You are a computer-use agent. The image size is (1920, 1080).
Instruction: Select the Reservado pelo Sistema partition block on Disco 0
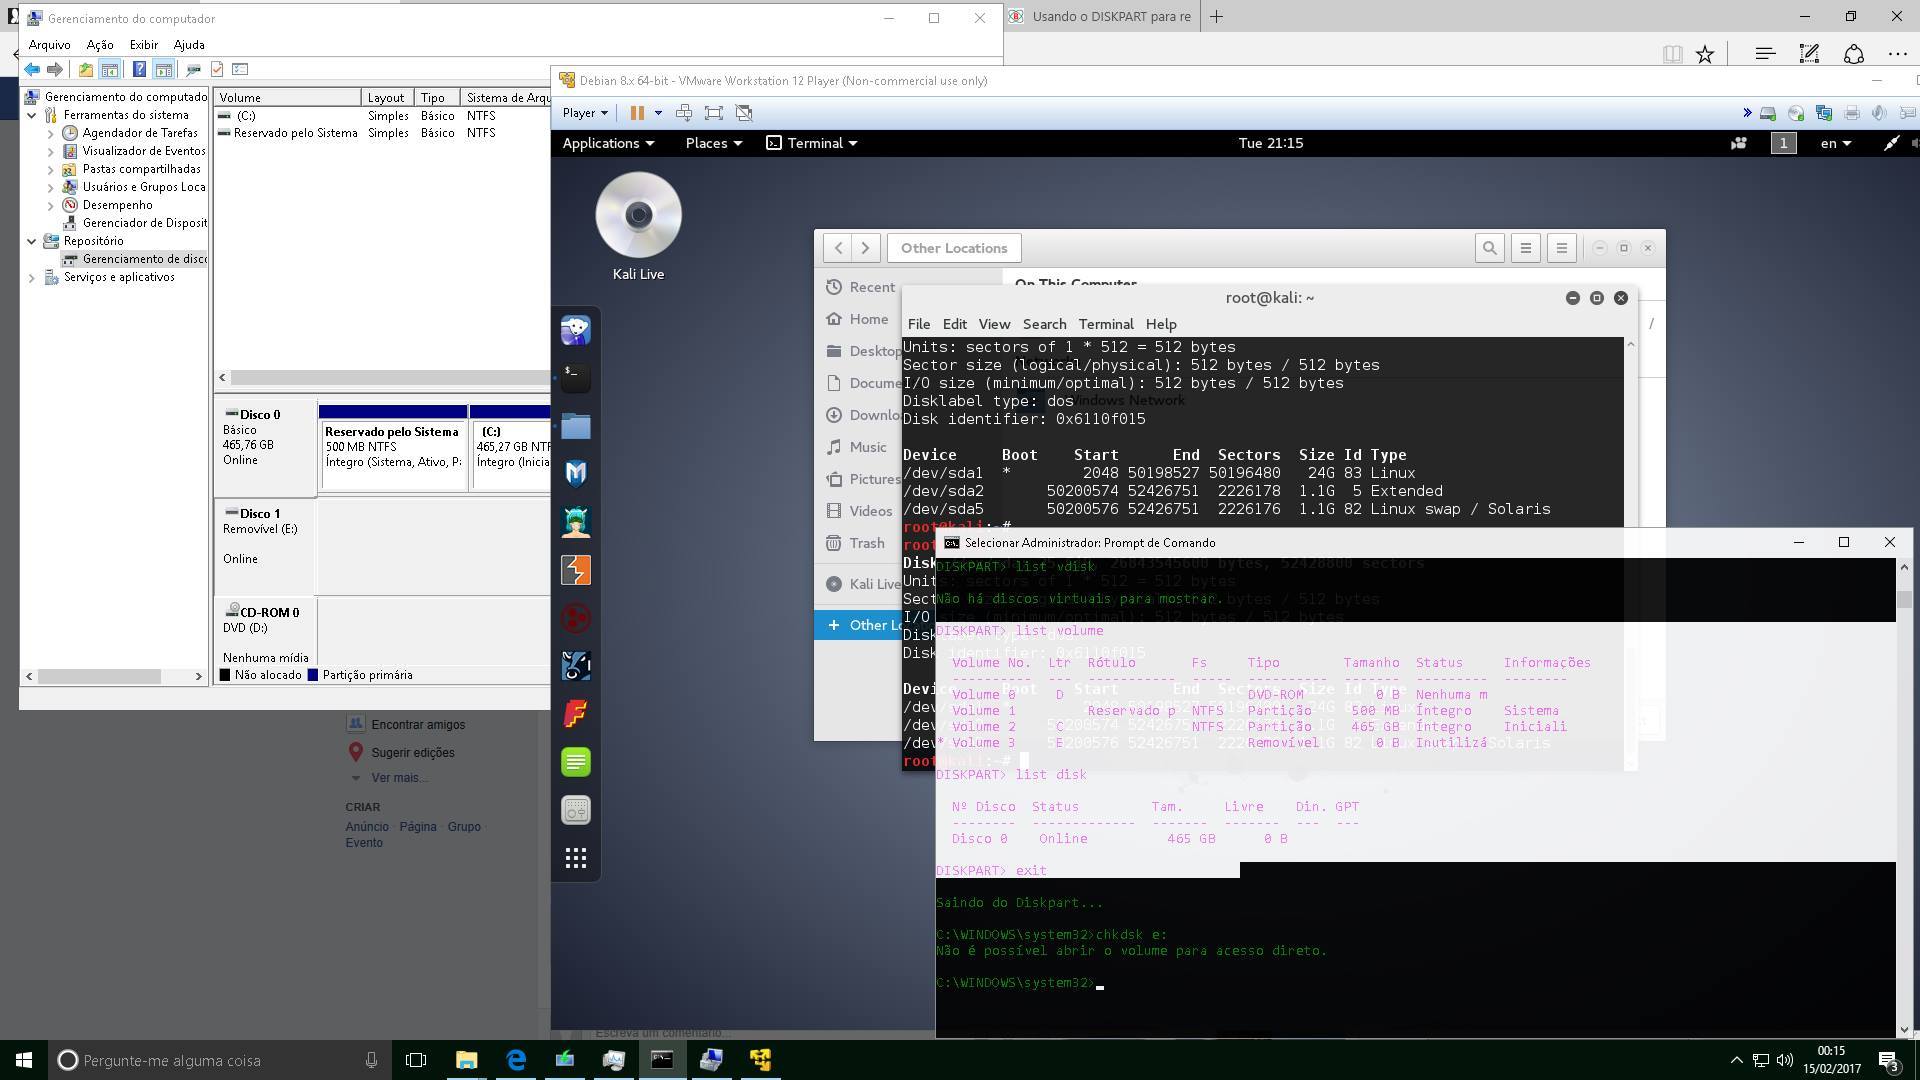[393, 447]
